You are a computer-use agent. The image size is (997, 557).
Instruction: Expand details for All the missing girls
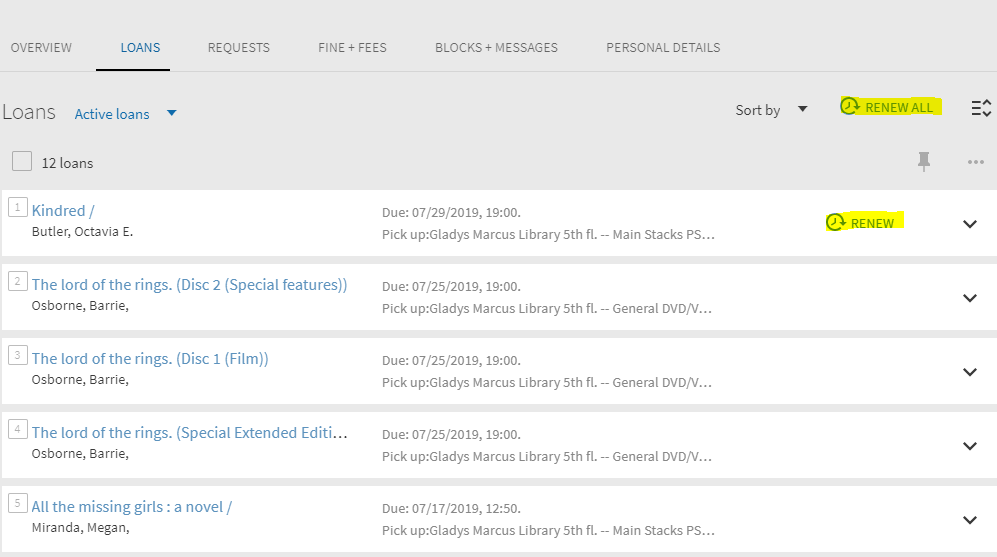(x=970, y=520)
